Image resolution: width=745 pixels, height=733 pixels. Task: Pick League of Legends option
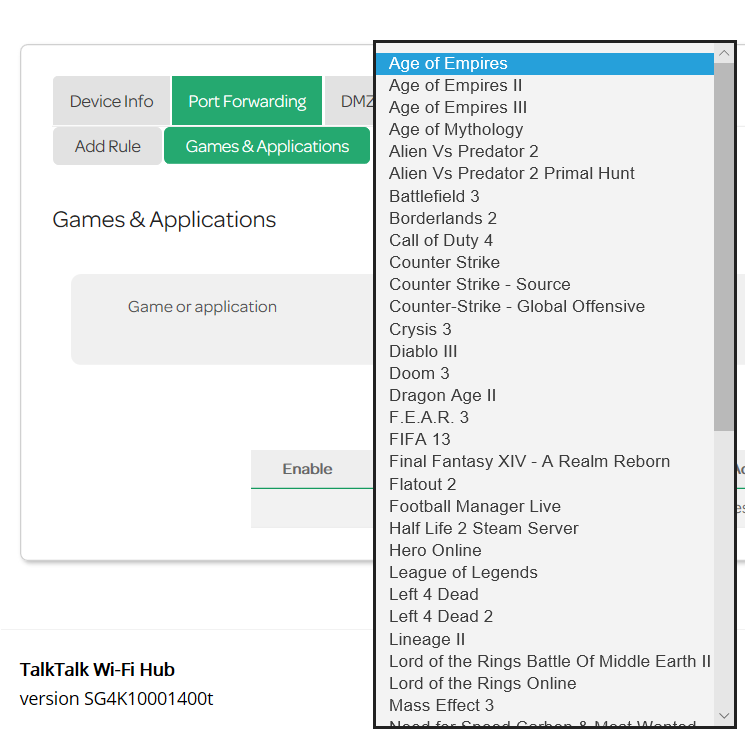coord(545,572)
